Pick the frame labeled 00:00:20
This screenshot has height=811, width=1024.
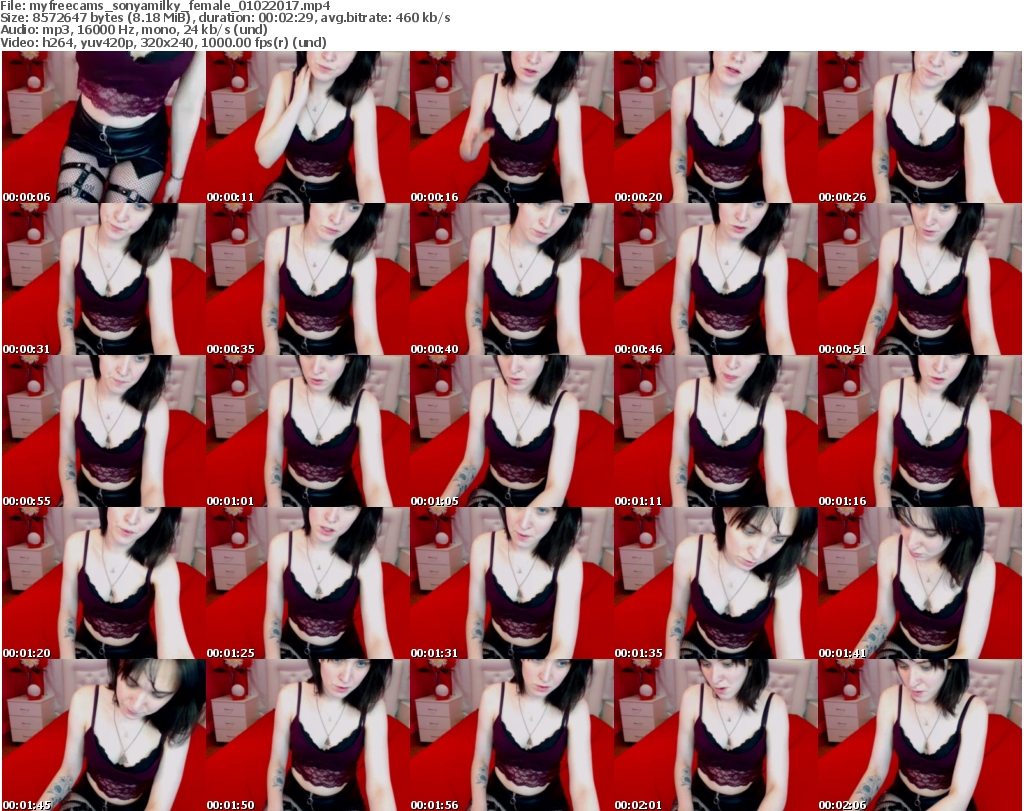(x=715, y=127)
